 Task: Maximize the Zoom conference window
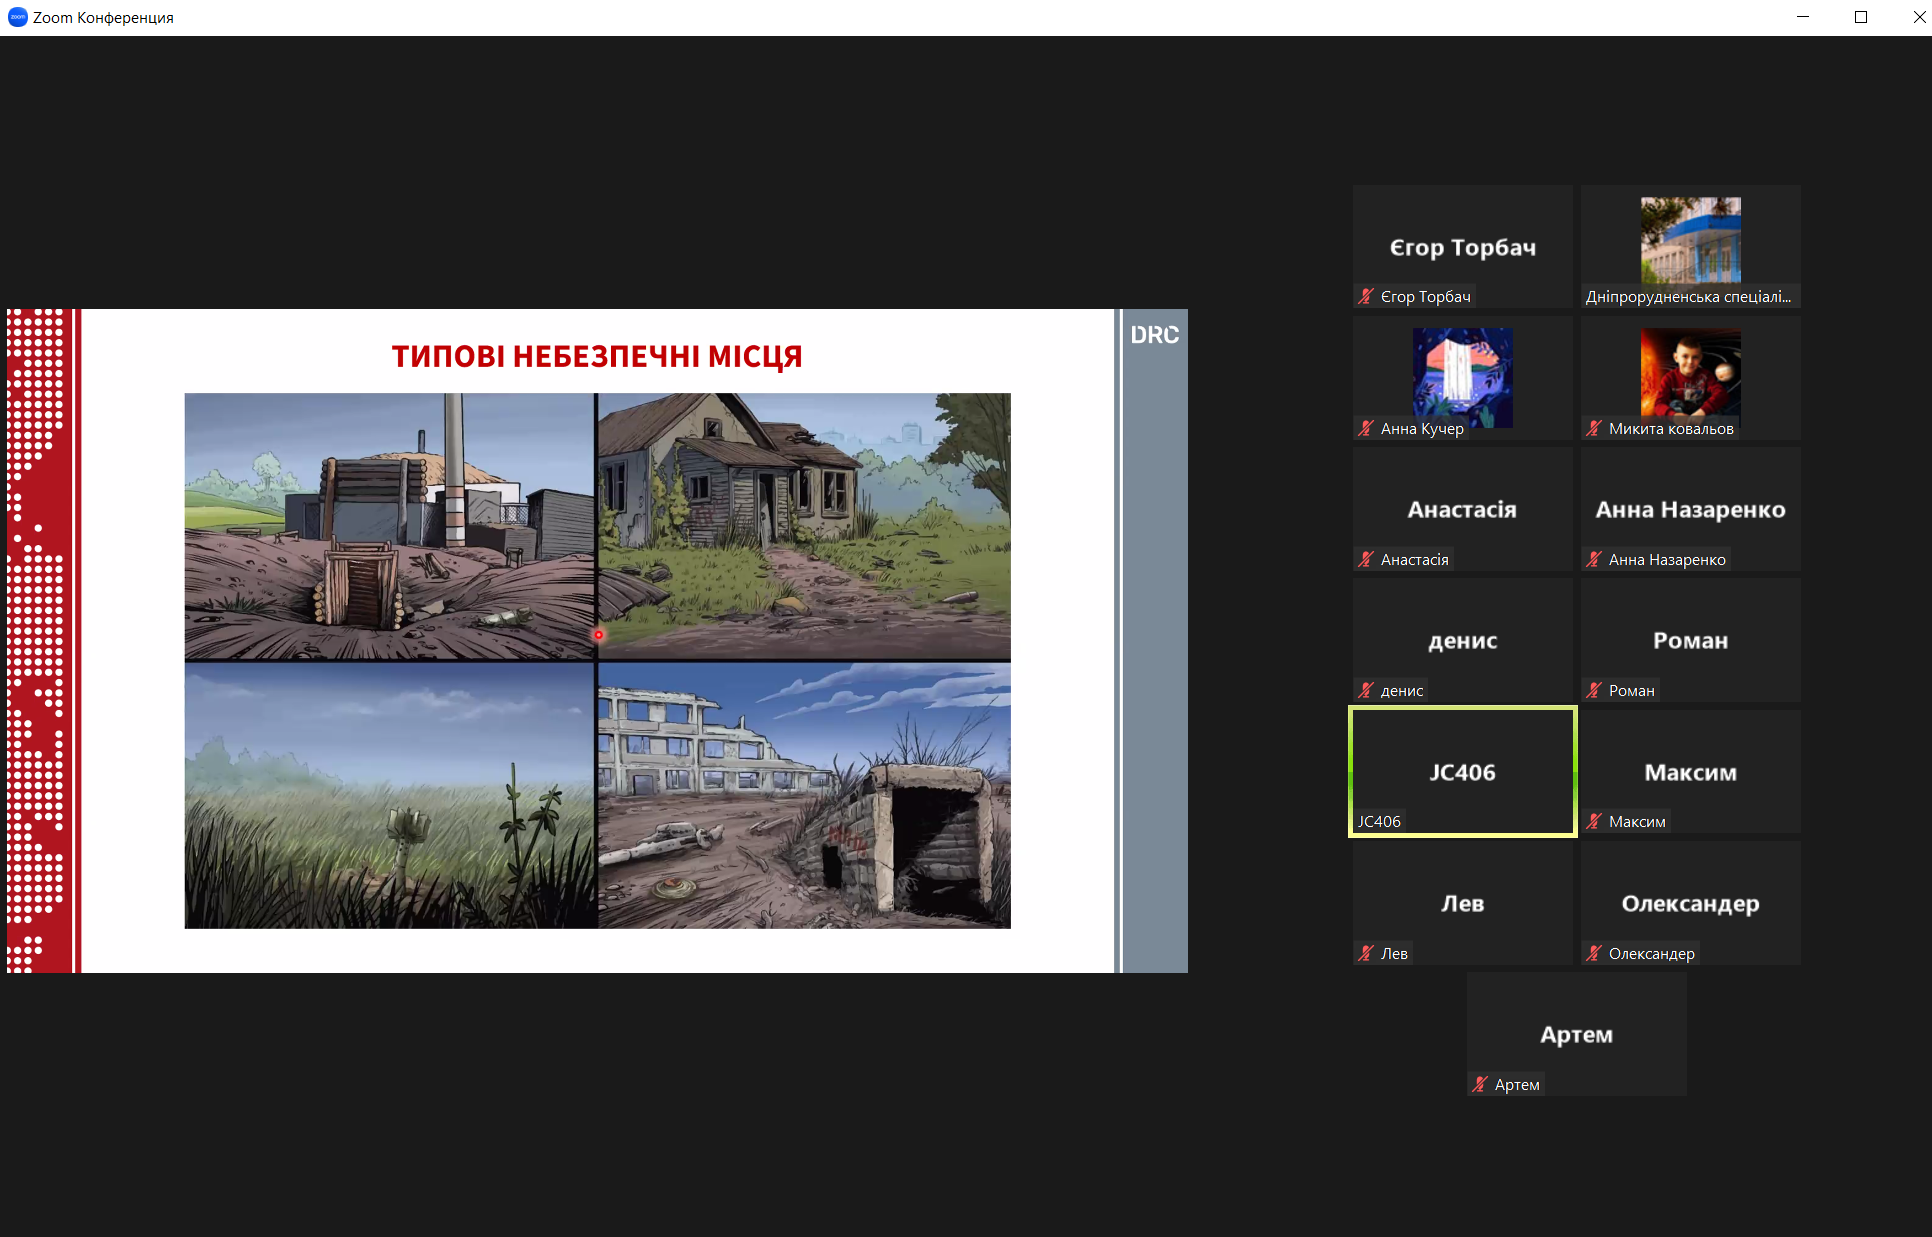click(1861, 17)
